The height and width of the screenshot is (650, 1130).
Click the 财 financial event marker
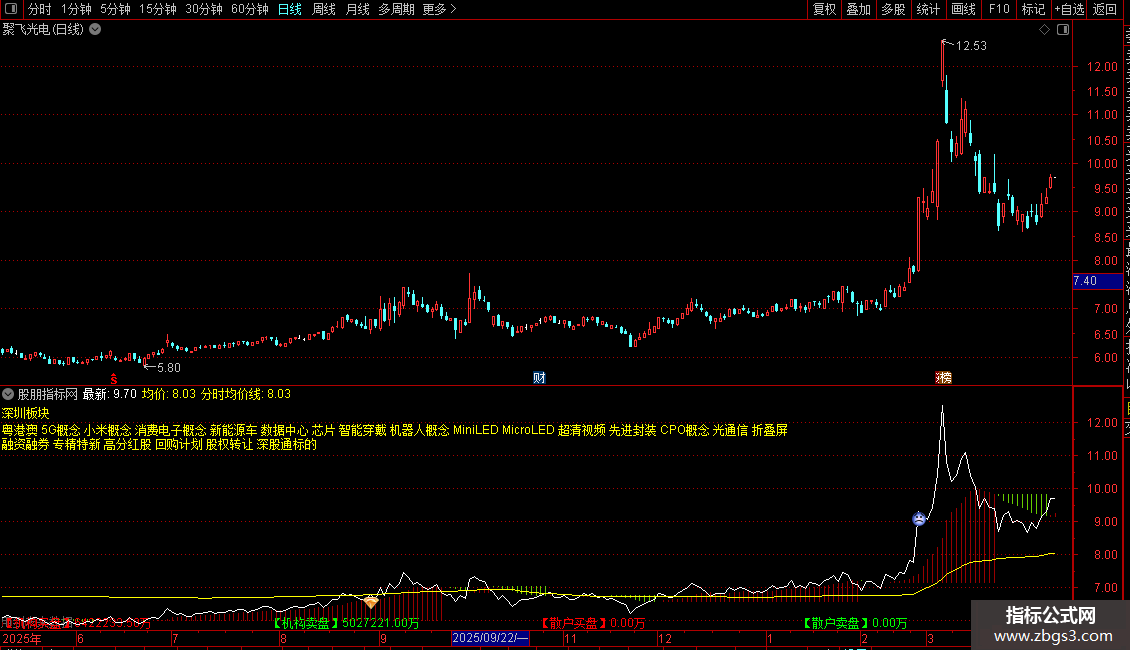coord(539,378)
